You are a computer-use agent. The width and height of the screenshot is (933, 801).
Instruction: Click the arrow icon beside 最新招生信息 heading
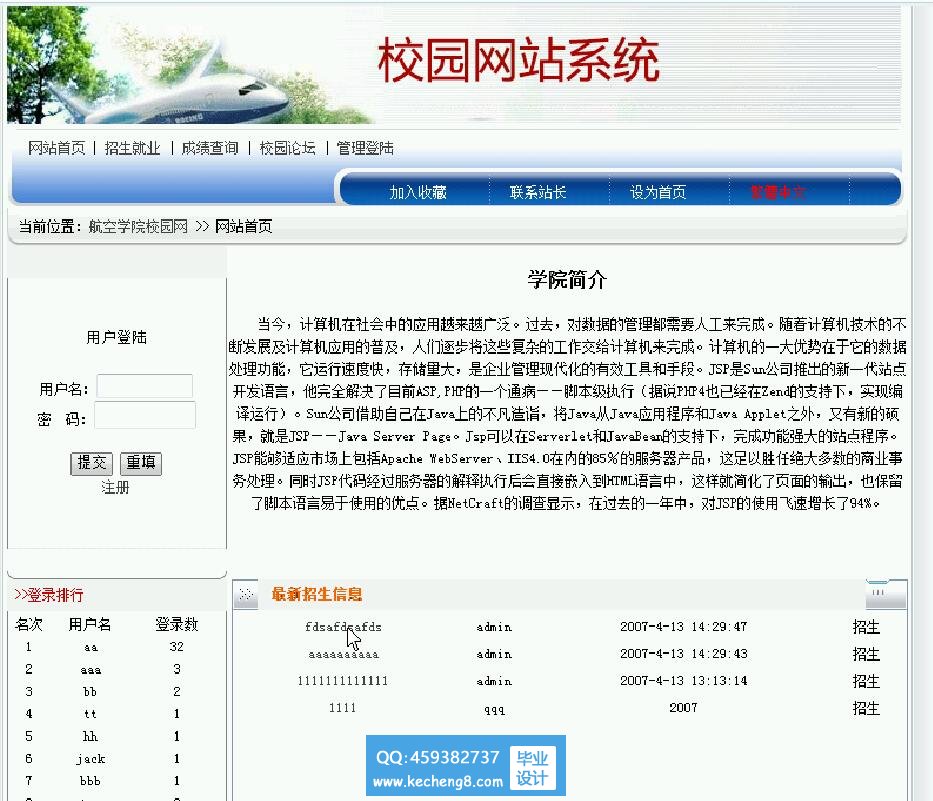[x=245, y=594]
